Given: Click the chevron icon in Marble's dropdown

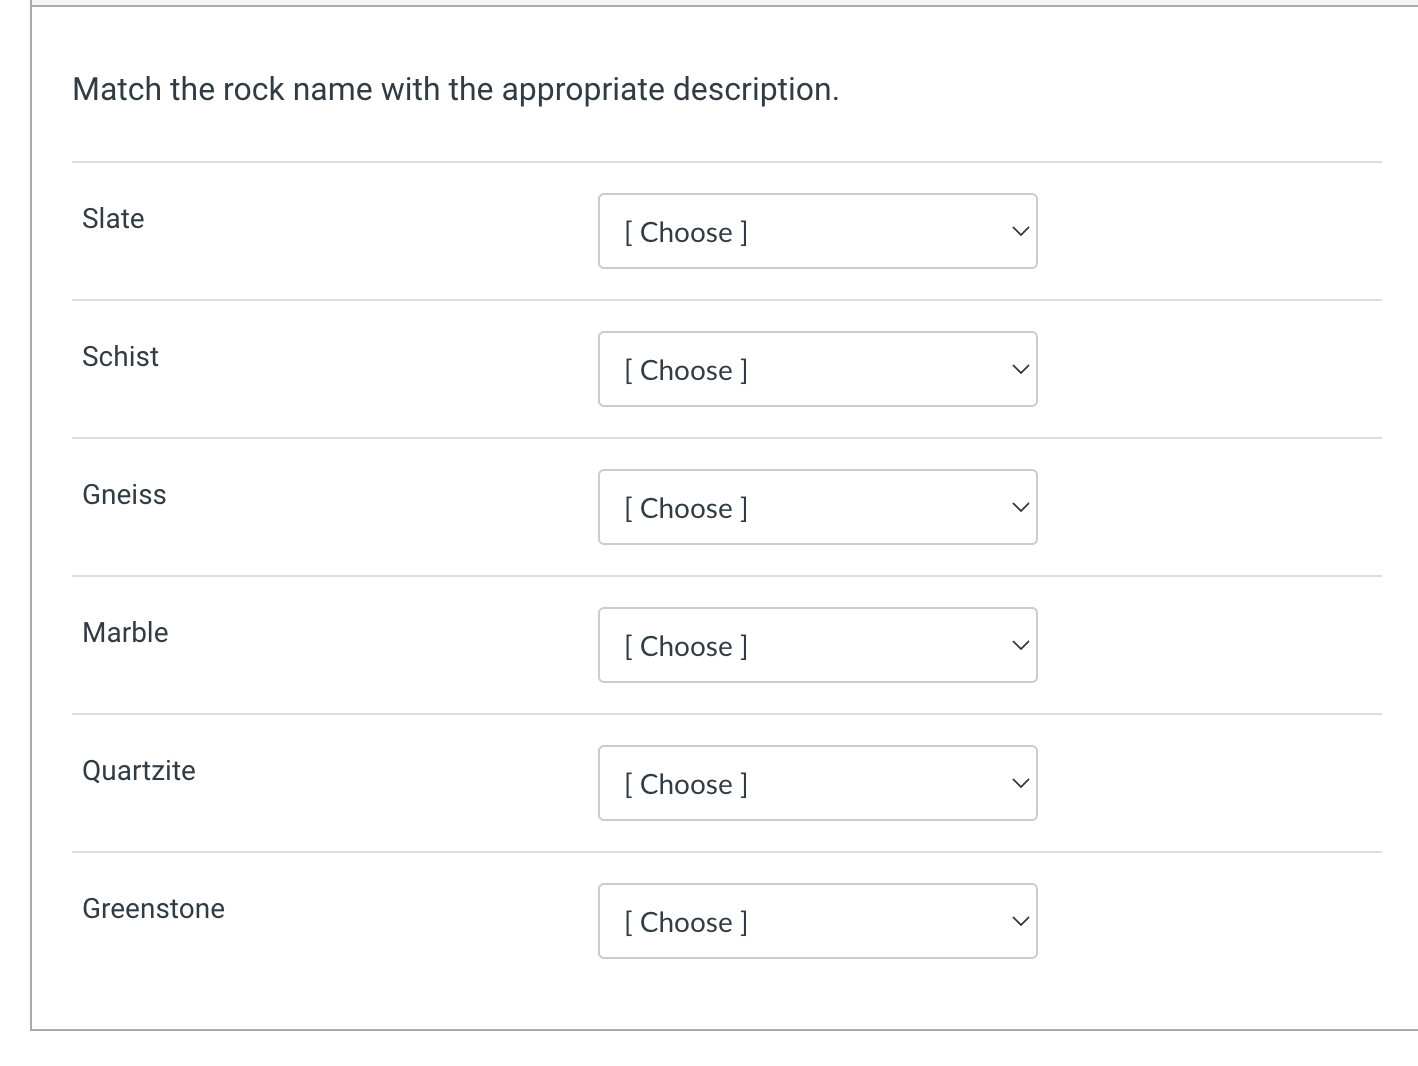Looking at the screenshot, I should [1018, 645].
